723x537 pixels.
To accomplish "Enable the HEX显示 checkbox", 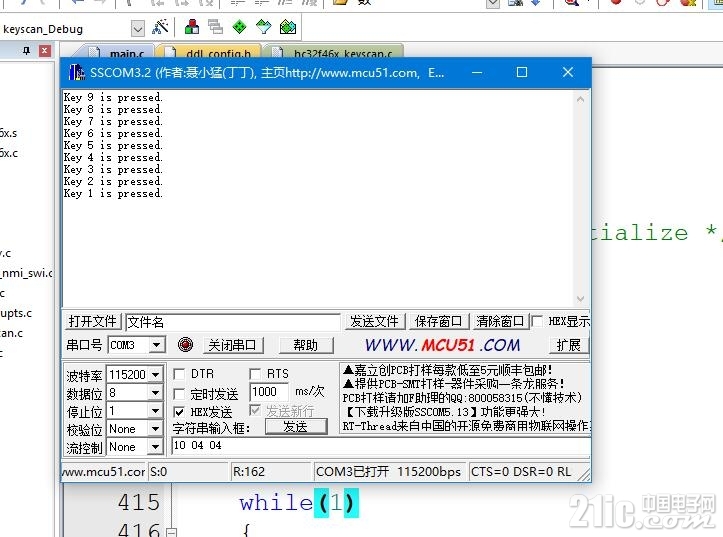I will pos(537,321).
